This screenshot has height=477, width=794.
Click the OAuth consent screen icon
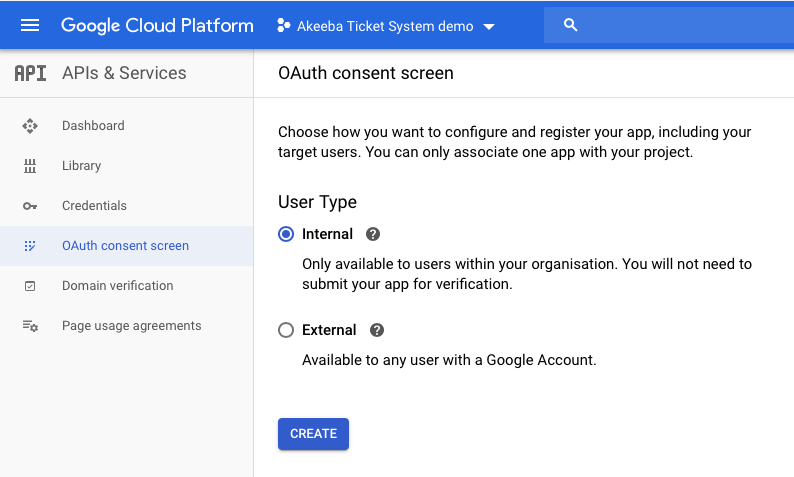(x=30, y=246)
